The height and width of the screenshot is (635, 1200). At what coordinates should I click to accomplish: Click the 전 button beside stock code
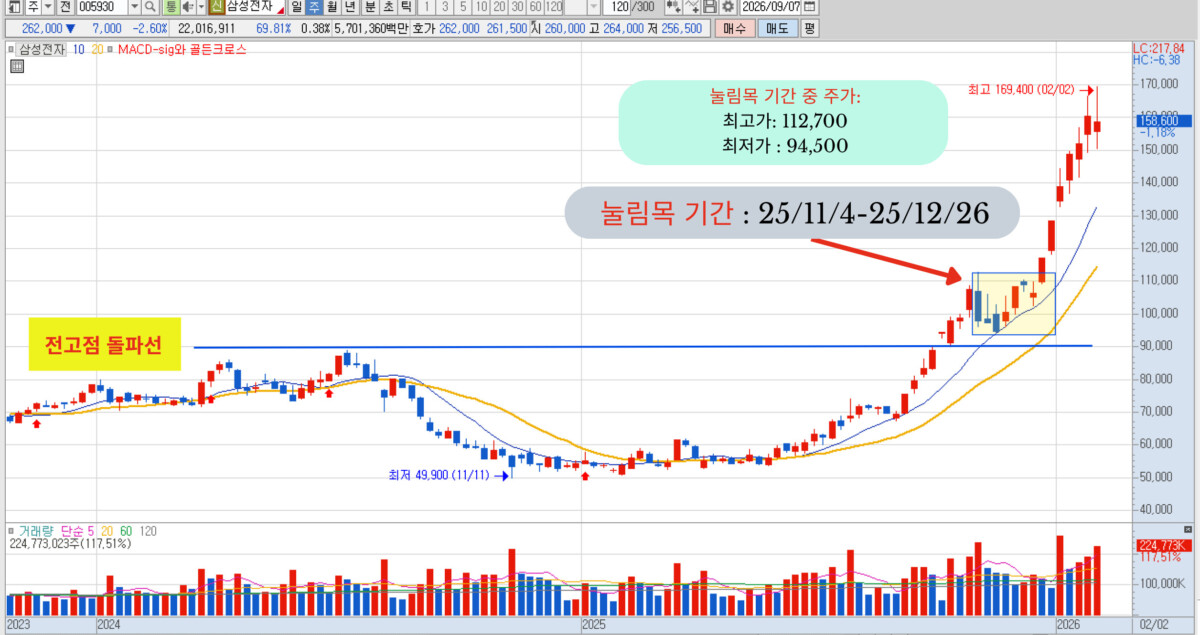[x=65, y=7]
